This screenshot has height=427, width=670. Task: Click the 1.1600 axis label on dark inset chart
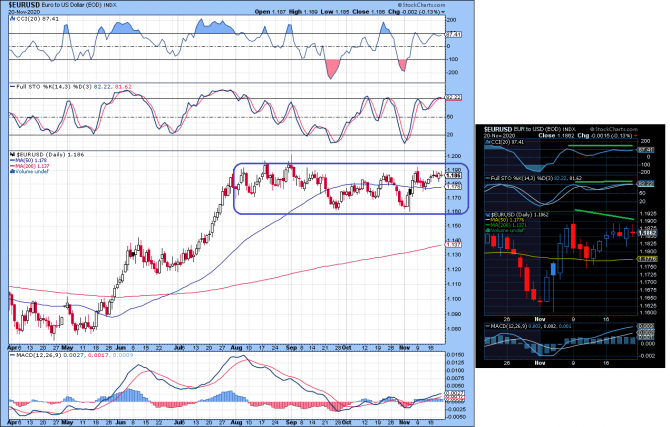point(648,313)
